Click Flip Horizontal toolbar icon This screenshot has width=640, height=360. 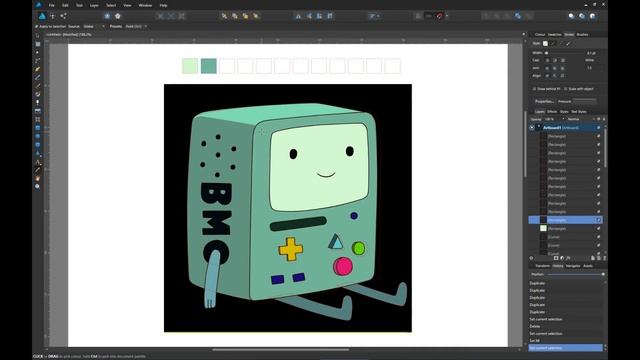point(298,16)
